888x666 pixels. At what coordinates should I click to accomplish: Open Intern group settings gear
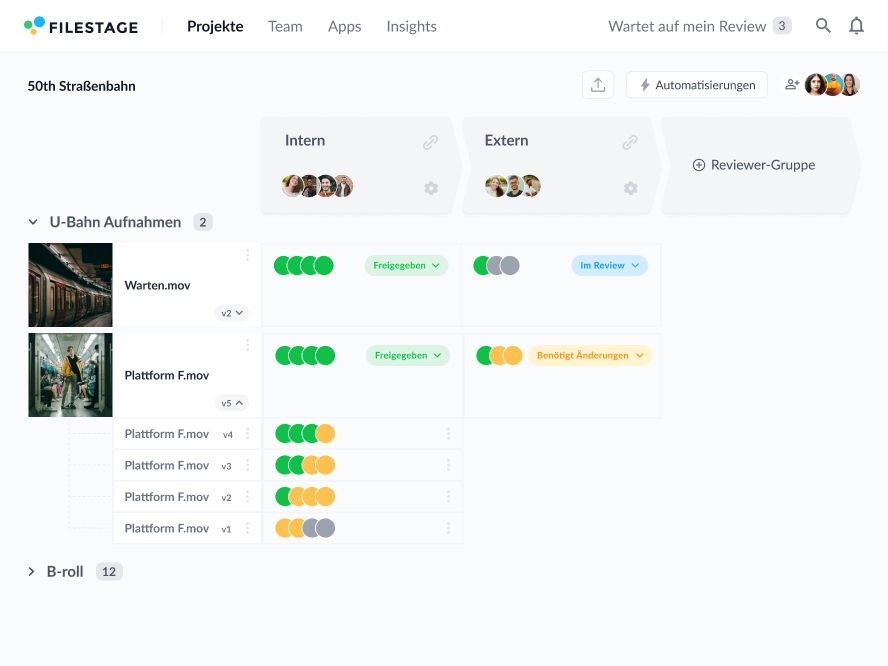(x=431, y=188)
